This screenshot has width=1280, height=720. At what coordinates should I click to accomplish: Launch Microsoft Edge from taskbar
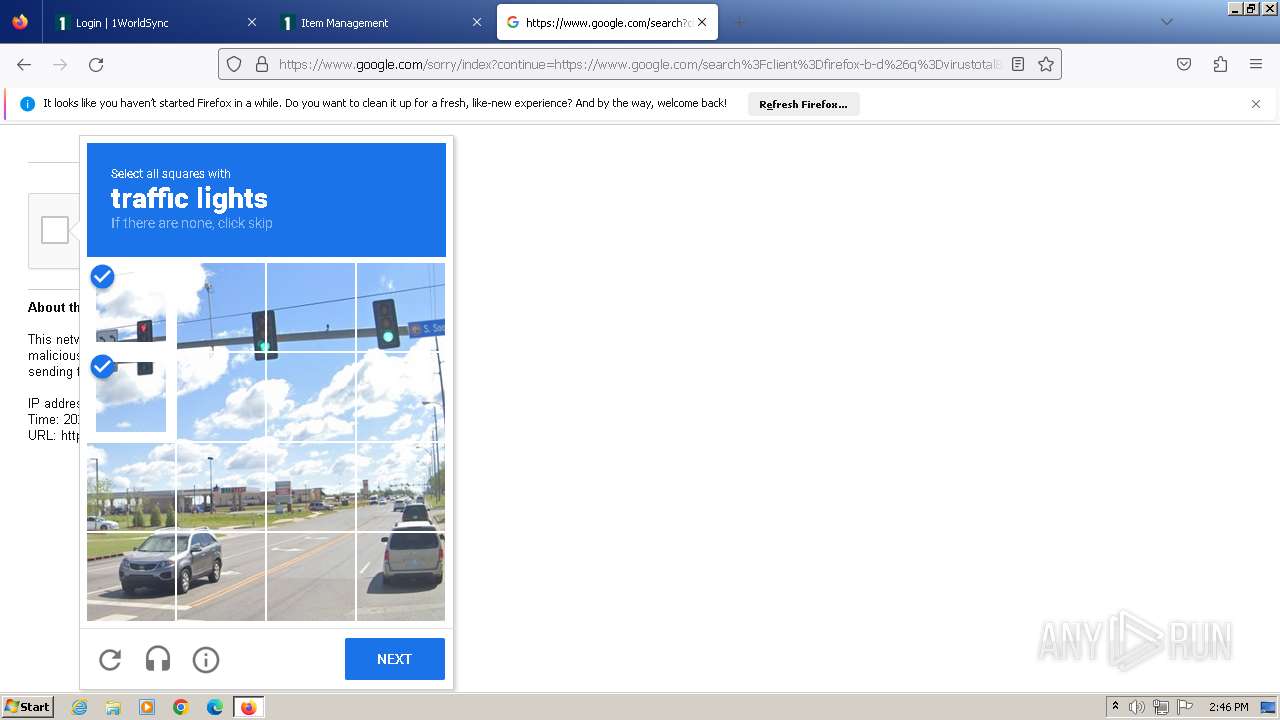pyautogui.click(x=215, y=707)
